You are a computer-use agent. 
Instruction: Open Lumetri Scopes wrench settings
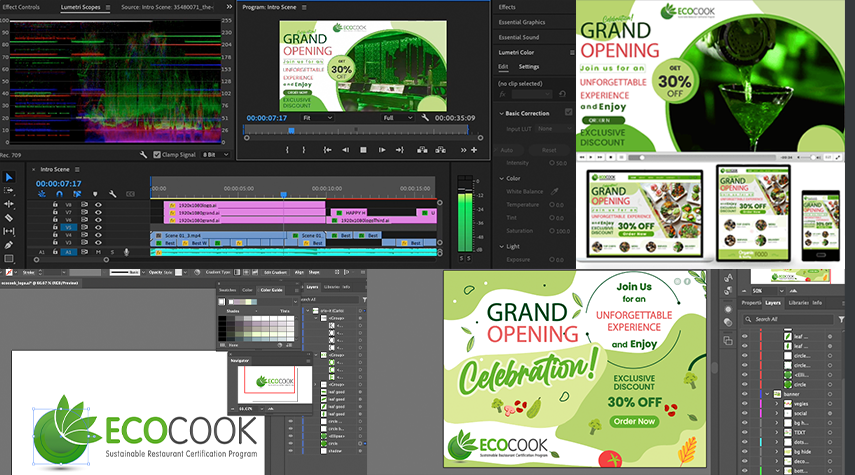144,155
